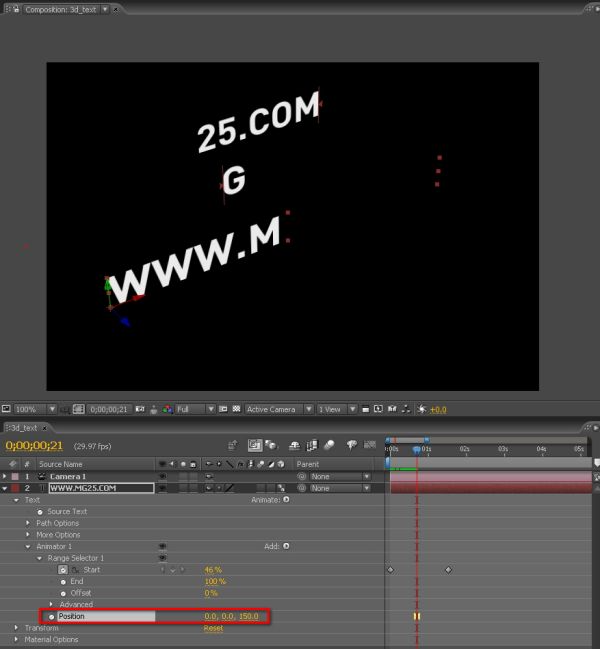Toggle the End property stopwatch
600x649 pixels.
click(63, 582)
